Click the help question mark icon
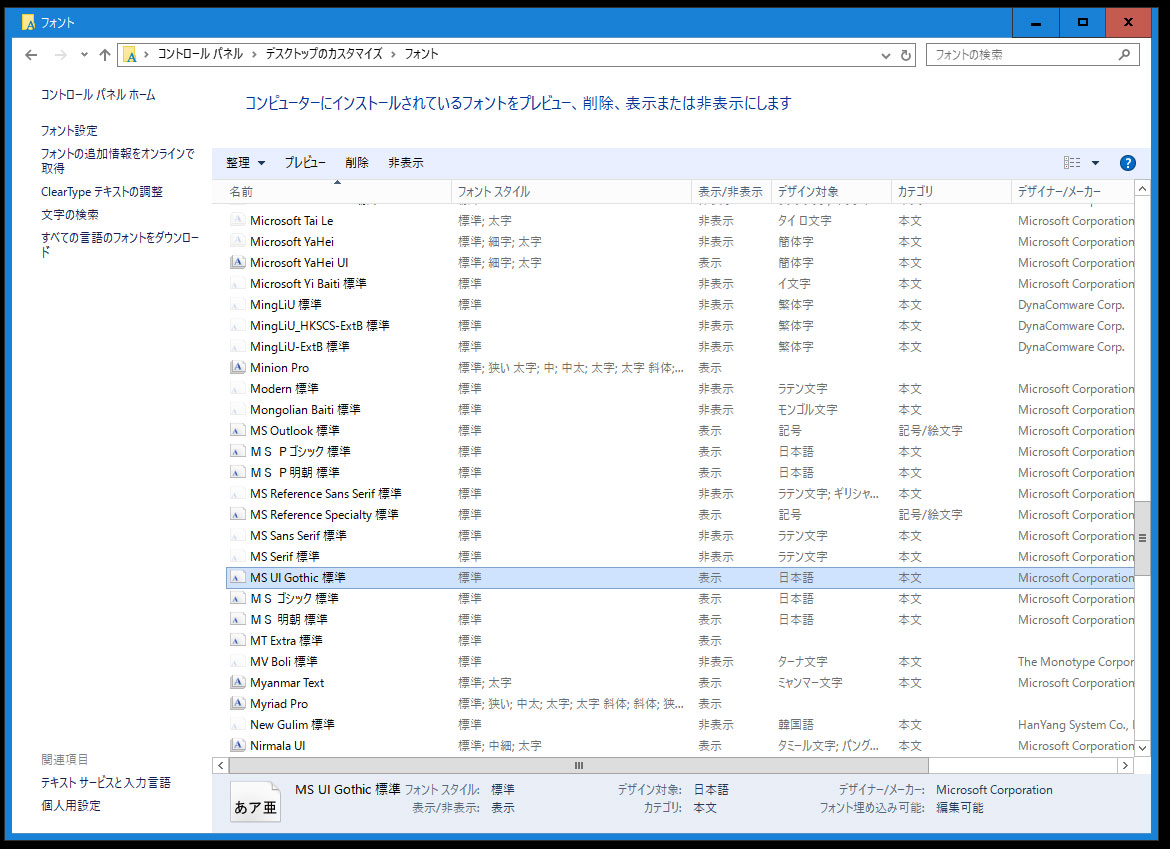The width and height of the screenshot is (1170, 849). pos(1127,163)
